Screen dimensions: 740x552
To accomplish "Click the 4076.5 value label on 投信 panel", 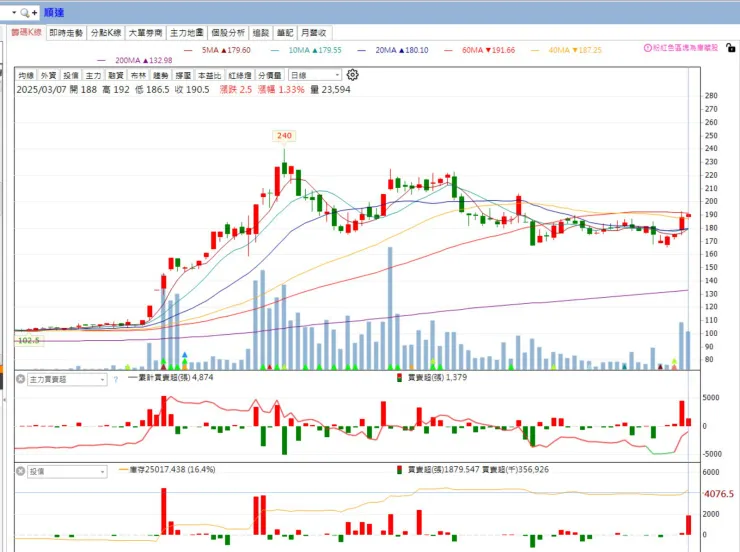I will (719, 493).
